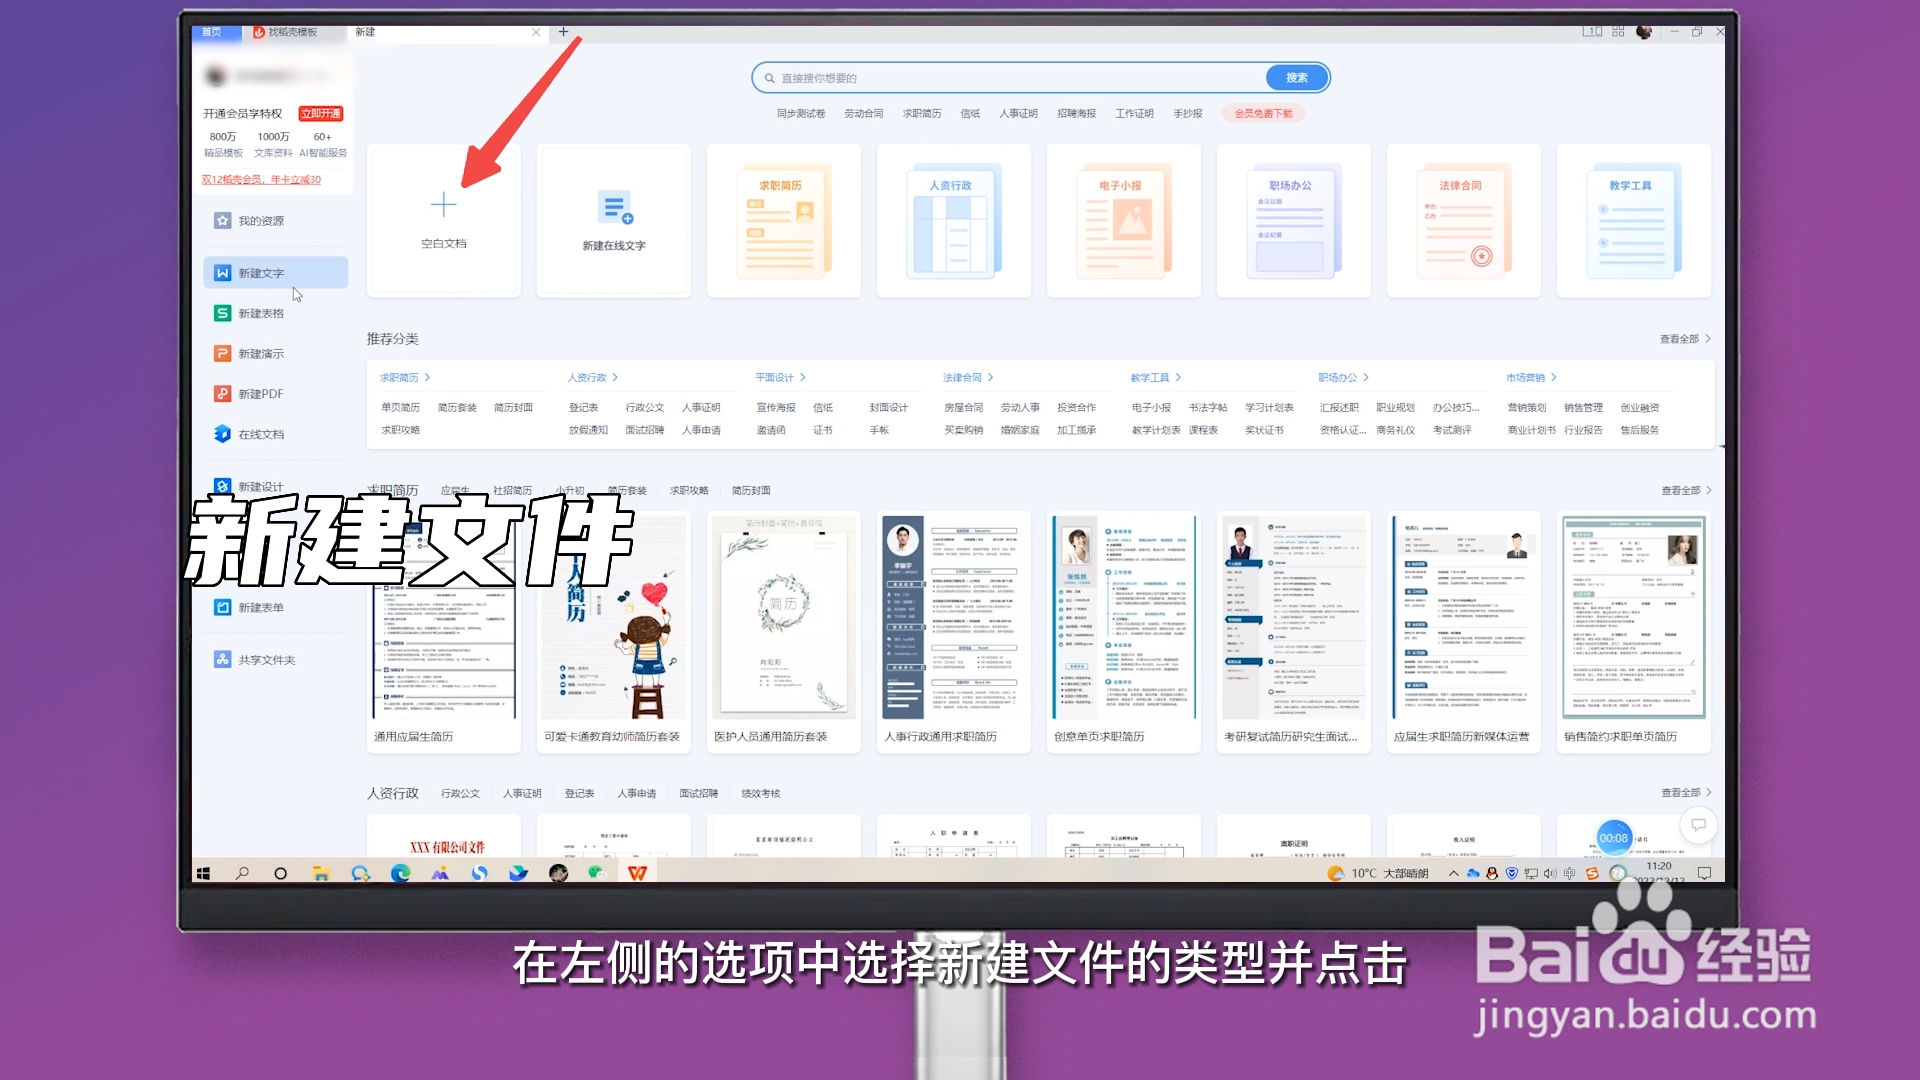Click 宣传海报 subcategory link
Screen dimensions: 1920x1080
click(x=776, y=408)
